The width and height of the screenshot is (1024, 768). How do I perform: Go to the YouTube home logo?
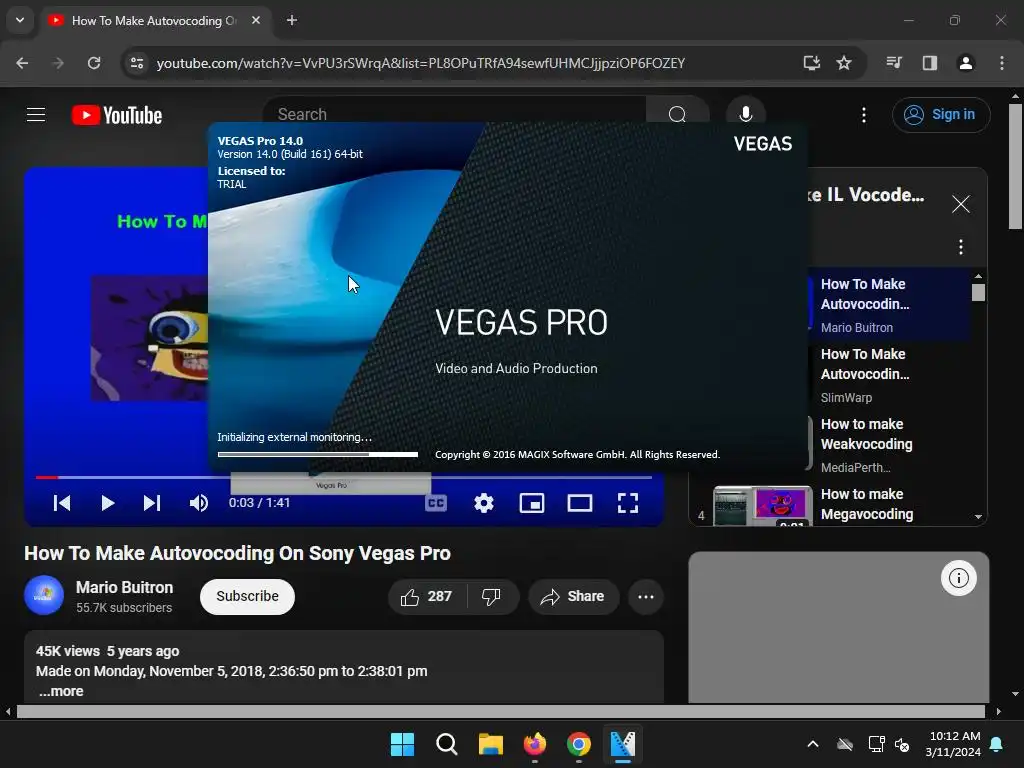pos(117,115)
